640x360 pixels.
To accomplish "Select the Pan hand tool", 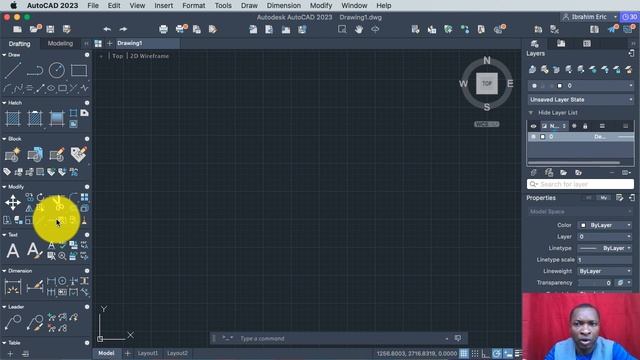I will pos(359,29).
